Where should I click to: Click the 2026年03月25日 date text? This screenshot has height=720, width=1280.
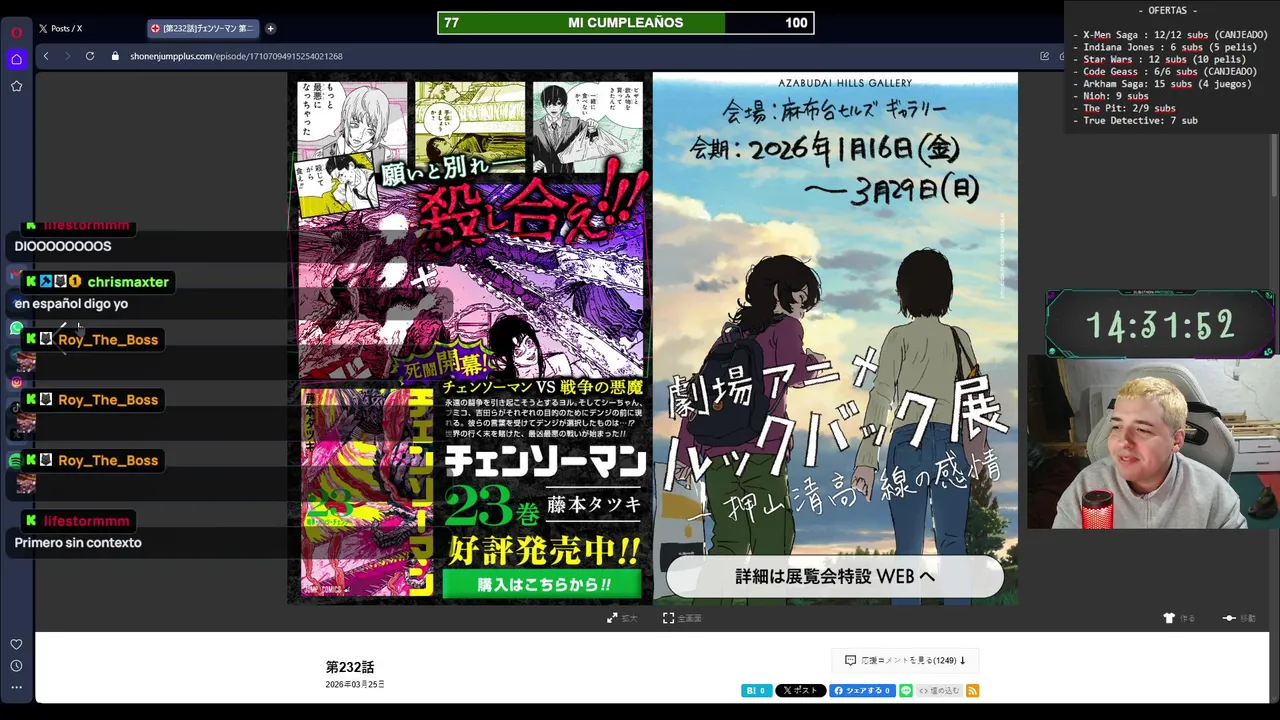click(x=355, y=685)
